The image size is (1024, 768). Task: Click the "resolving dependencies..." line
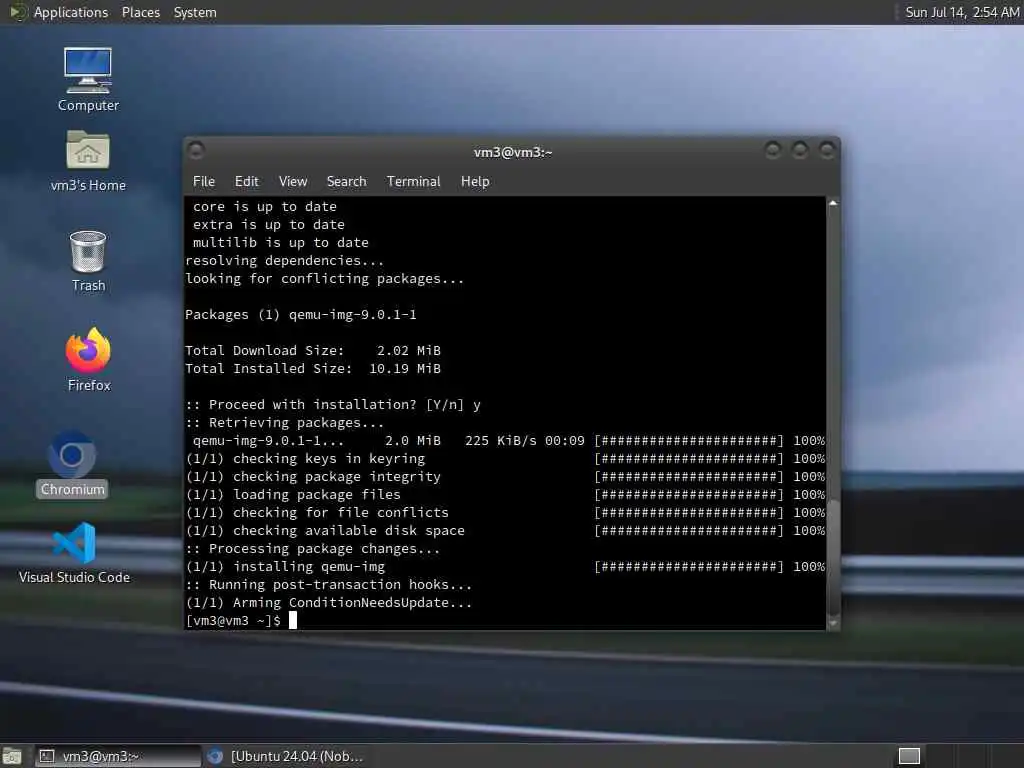285,261
